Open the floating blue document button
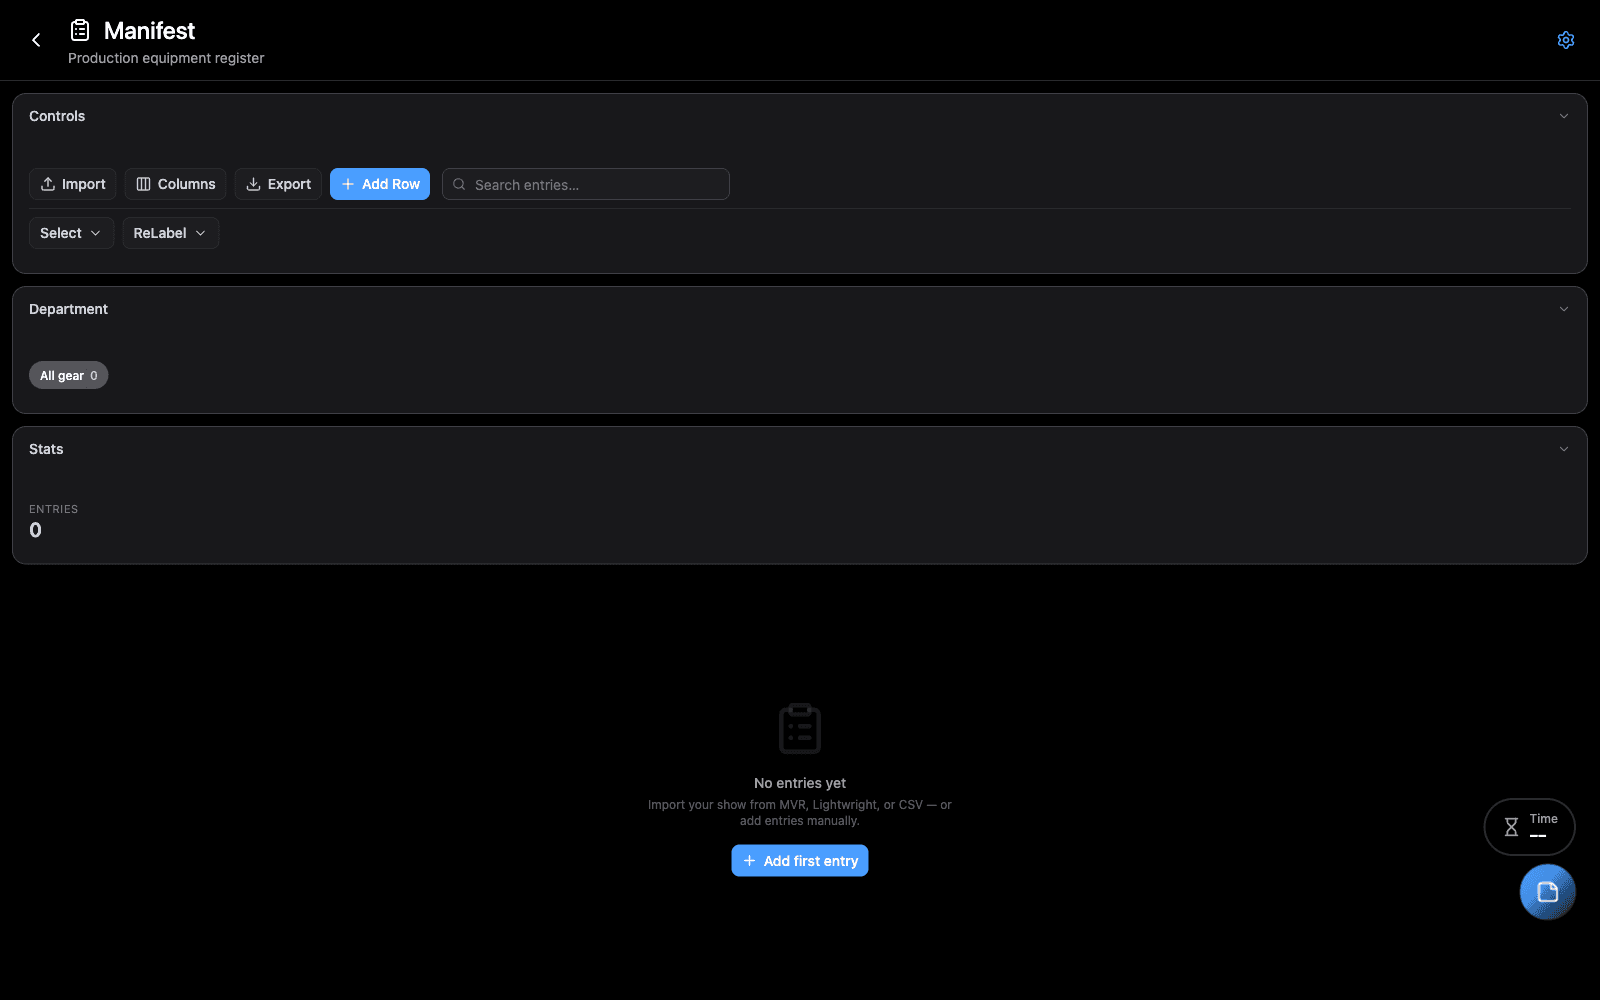The image size is (1600, 1000). 1547,892
